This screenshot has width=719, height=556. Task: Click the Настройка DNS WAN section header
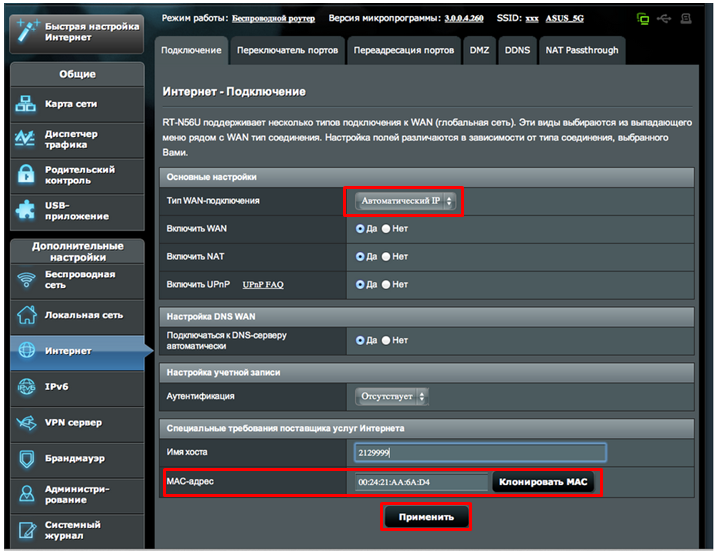coord(427,317)
